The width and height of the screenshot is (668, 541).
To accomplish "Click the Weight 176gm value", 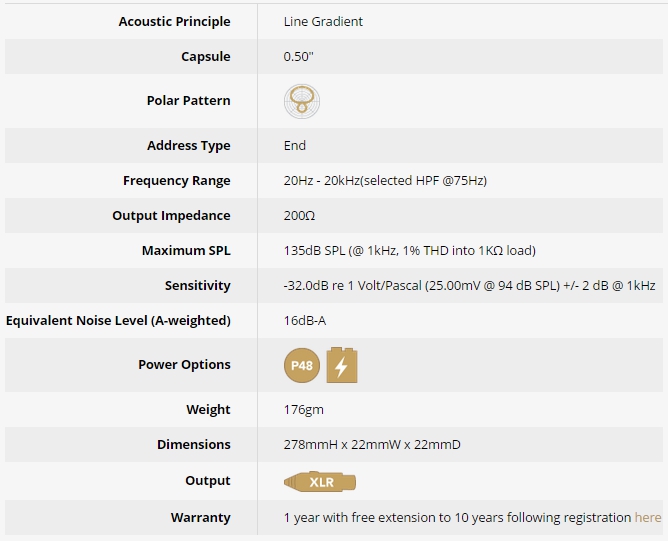I will [303, 409].
